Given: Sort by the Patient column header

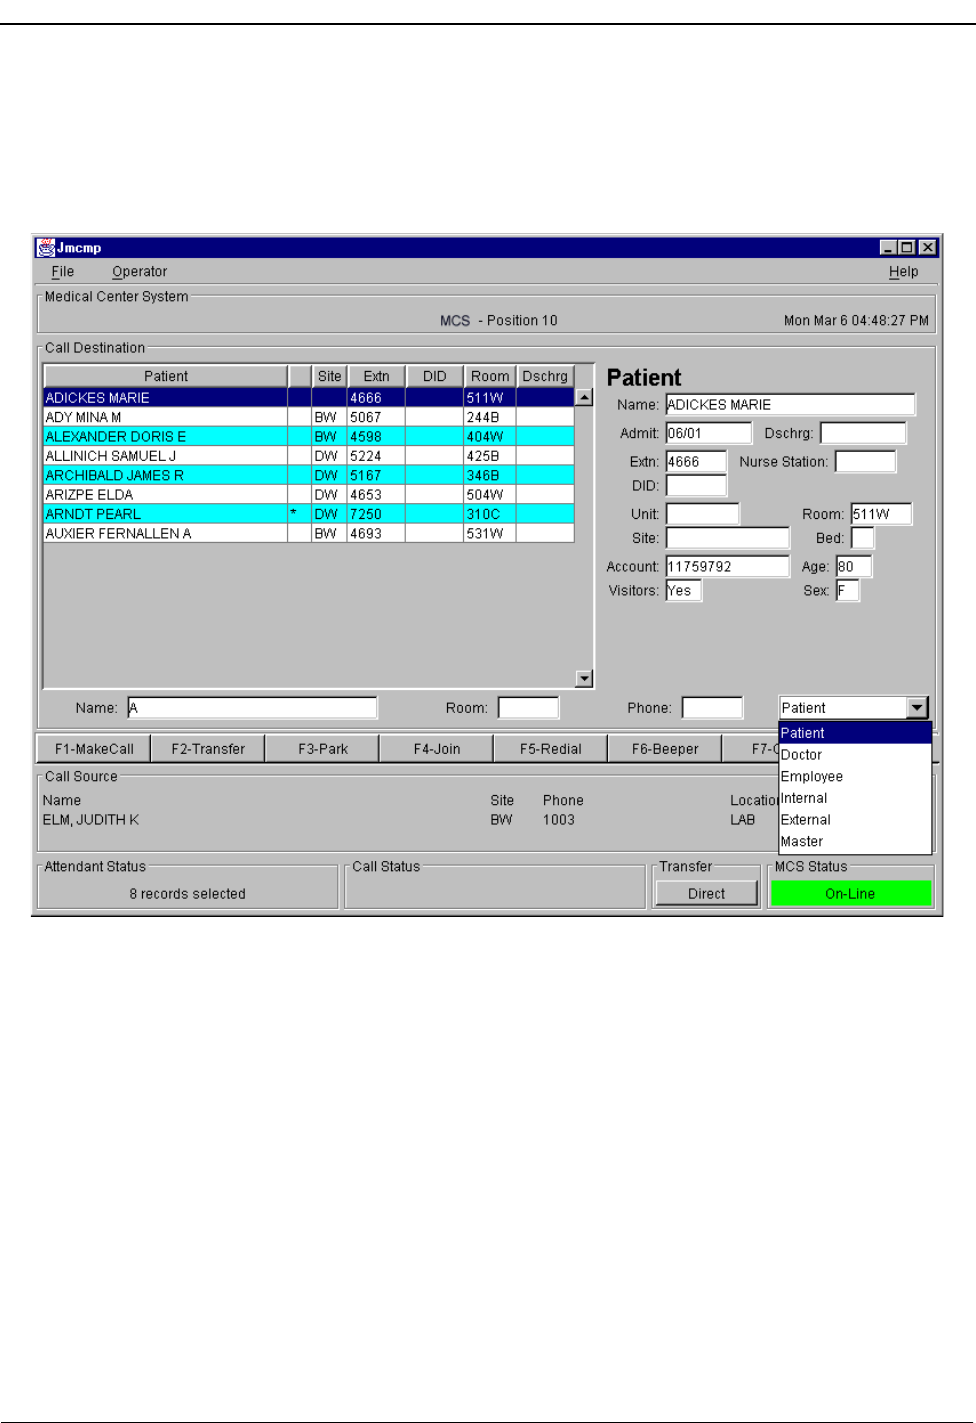Looking at the screenshot, I should pos(165,376).
